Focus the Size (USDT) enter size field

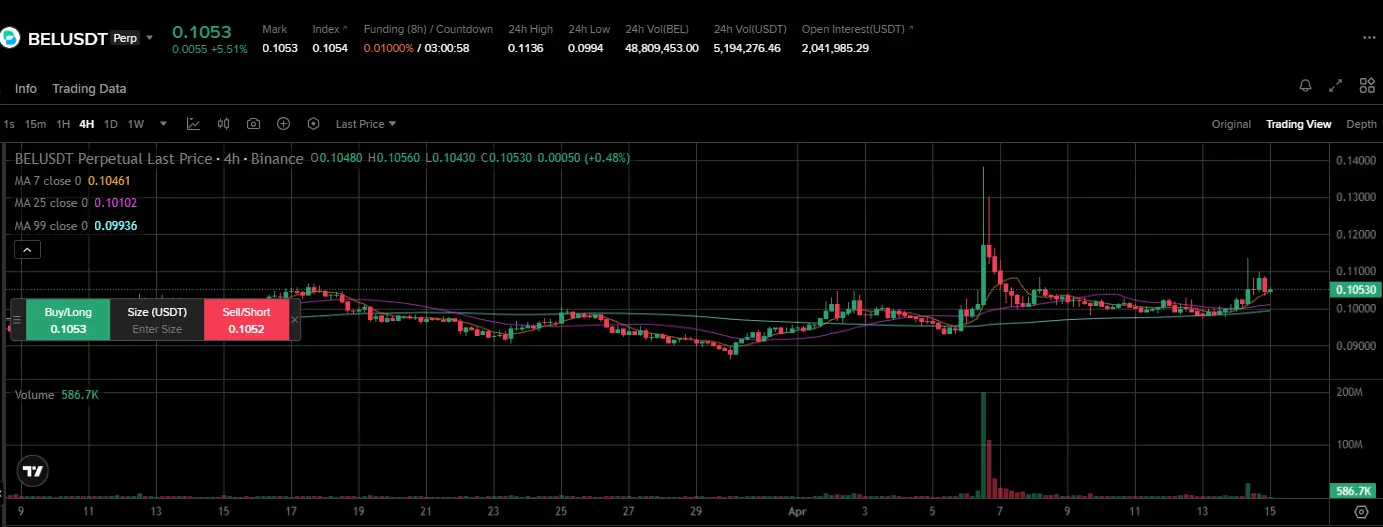click(x=157, y=329)
